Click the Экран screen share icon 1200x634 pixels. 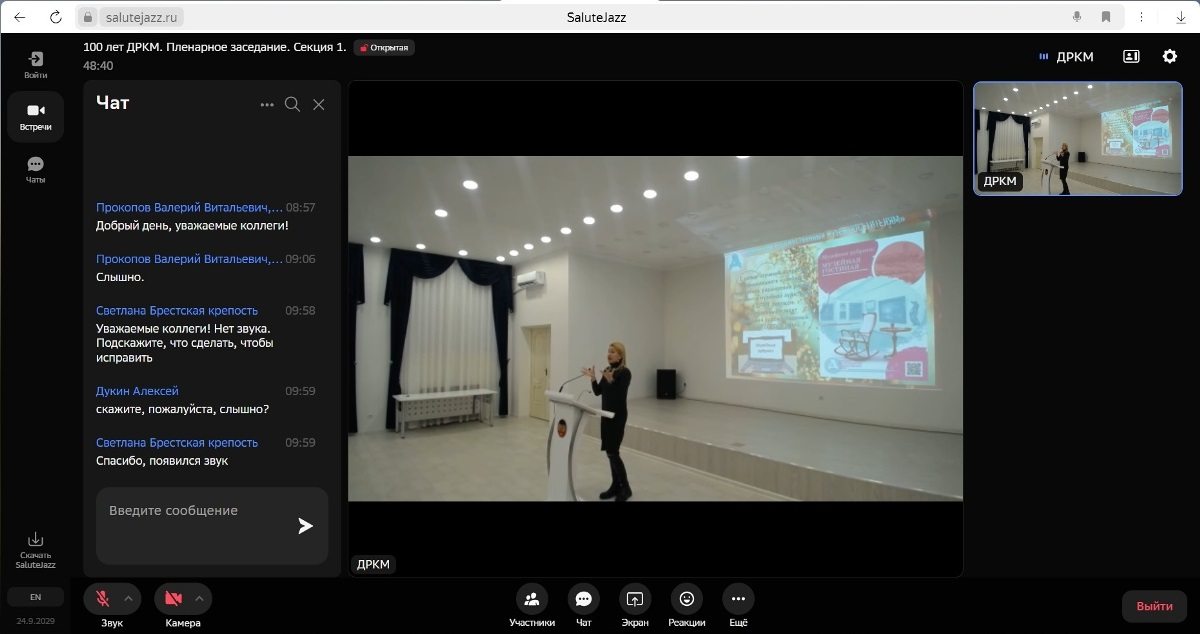635,599
